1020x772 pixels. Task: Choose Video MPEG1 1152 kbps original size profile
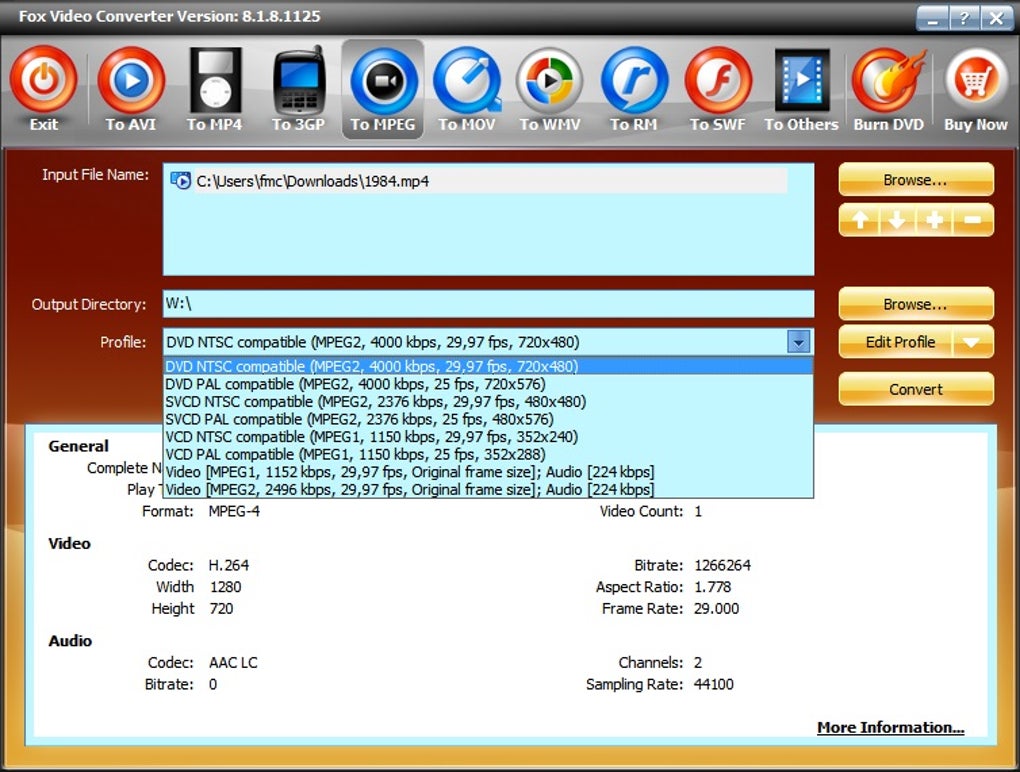[488, 472]
